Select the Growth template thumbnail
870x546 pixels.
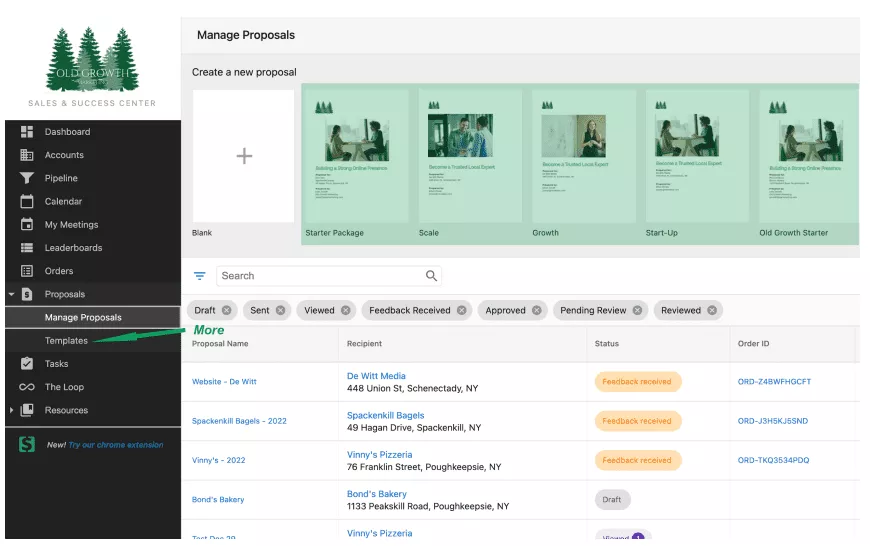(584, 156)
